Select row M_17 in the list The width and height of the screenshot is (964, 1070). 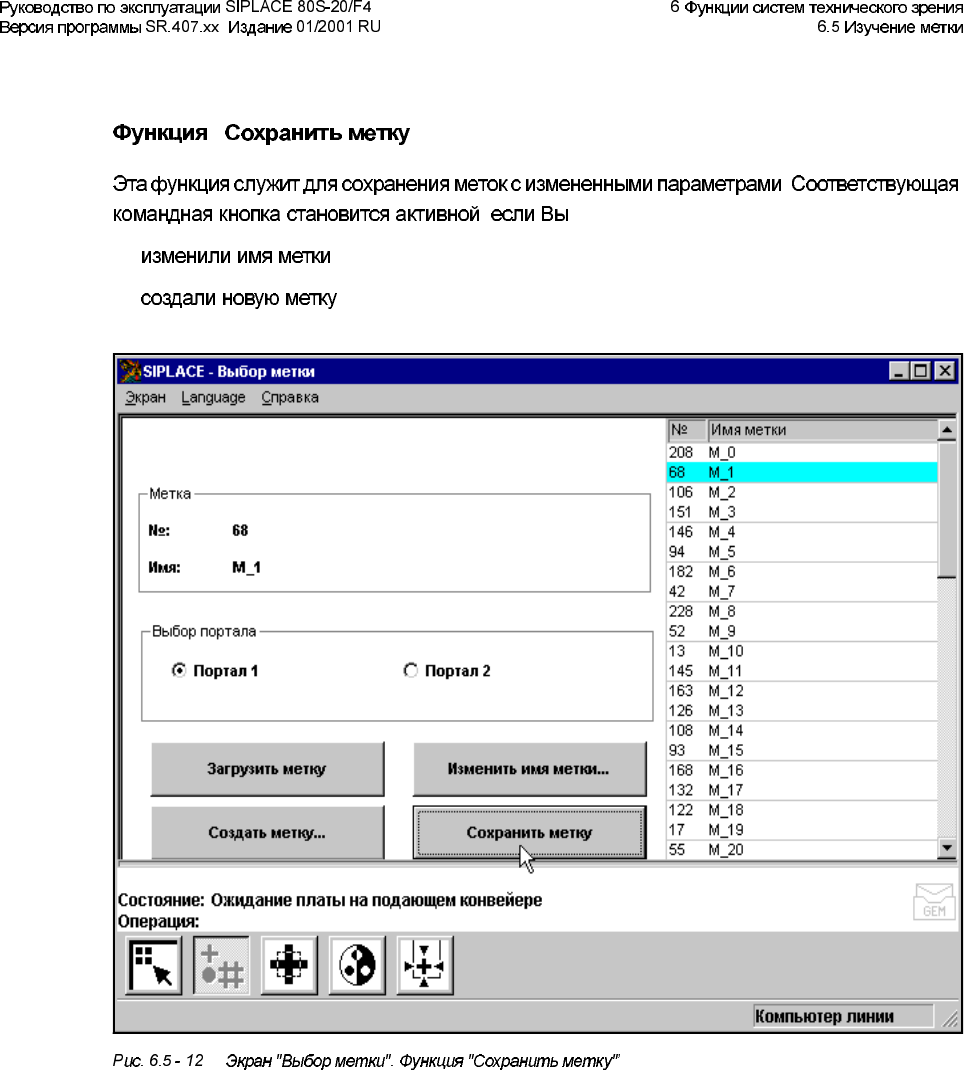[x=802, y=790]
